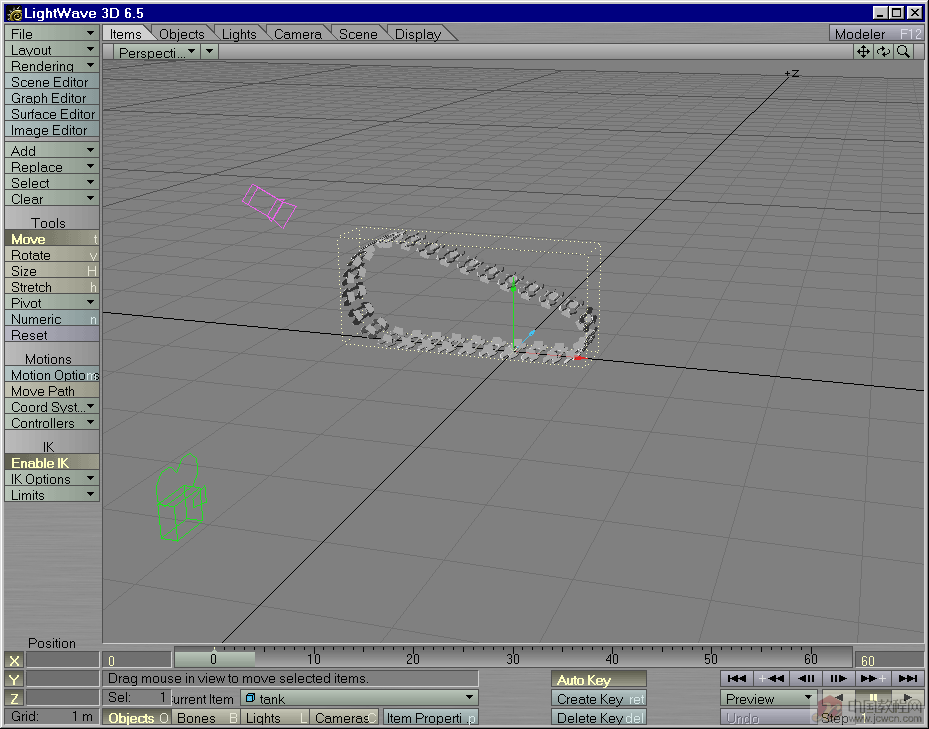929x729 pixels.
Task: Click the X position value field
Action: tap(62, 660)
